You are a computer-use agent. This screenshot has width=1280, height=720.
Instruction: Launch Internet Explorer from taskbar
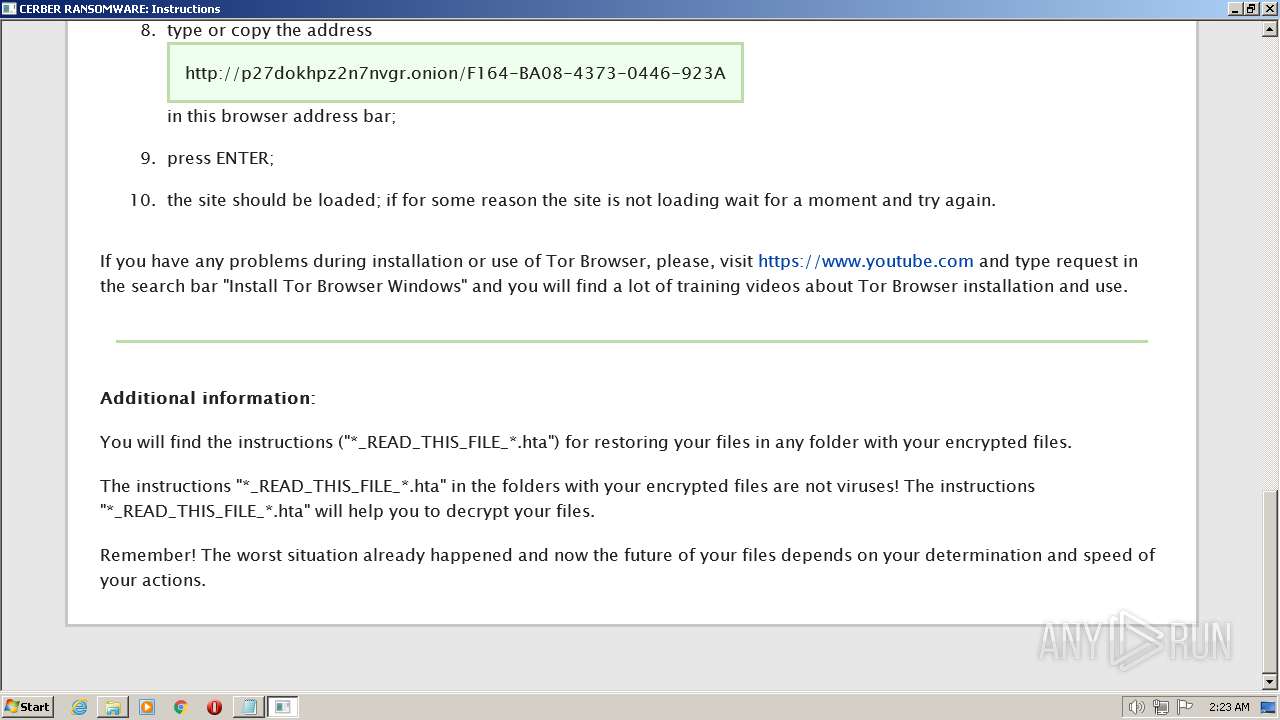point(80,707)
